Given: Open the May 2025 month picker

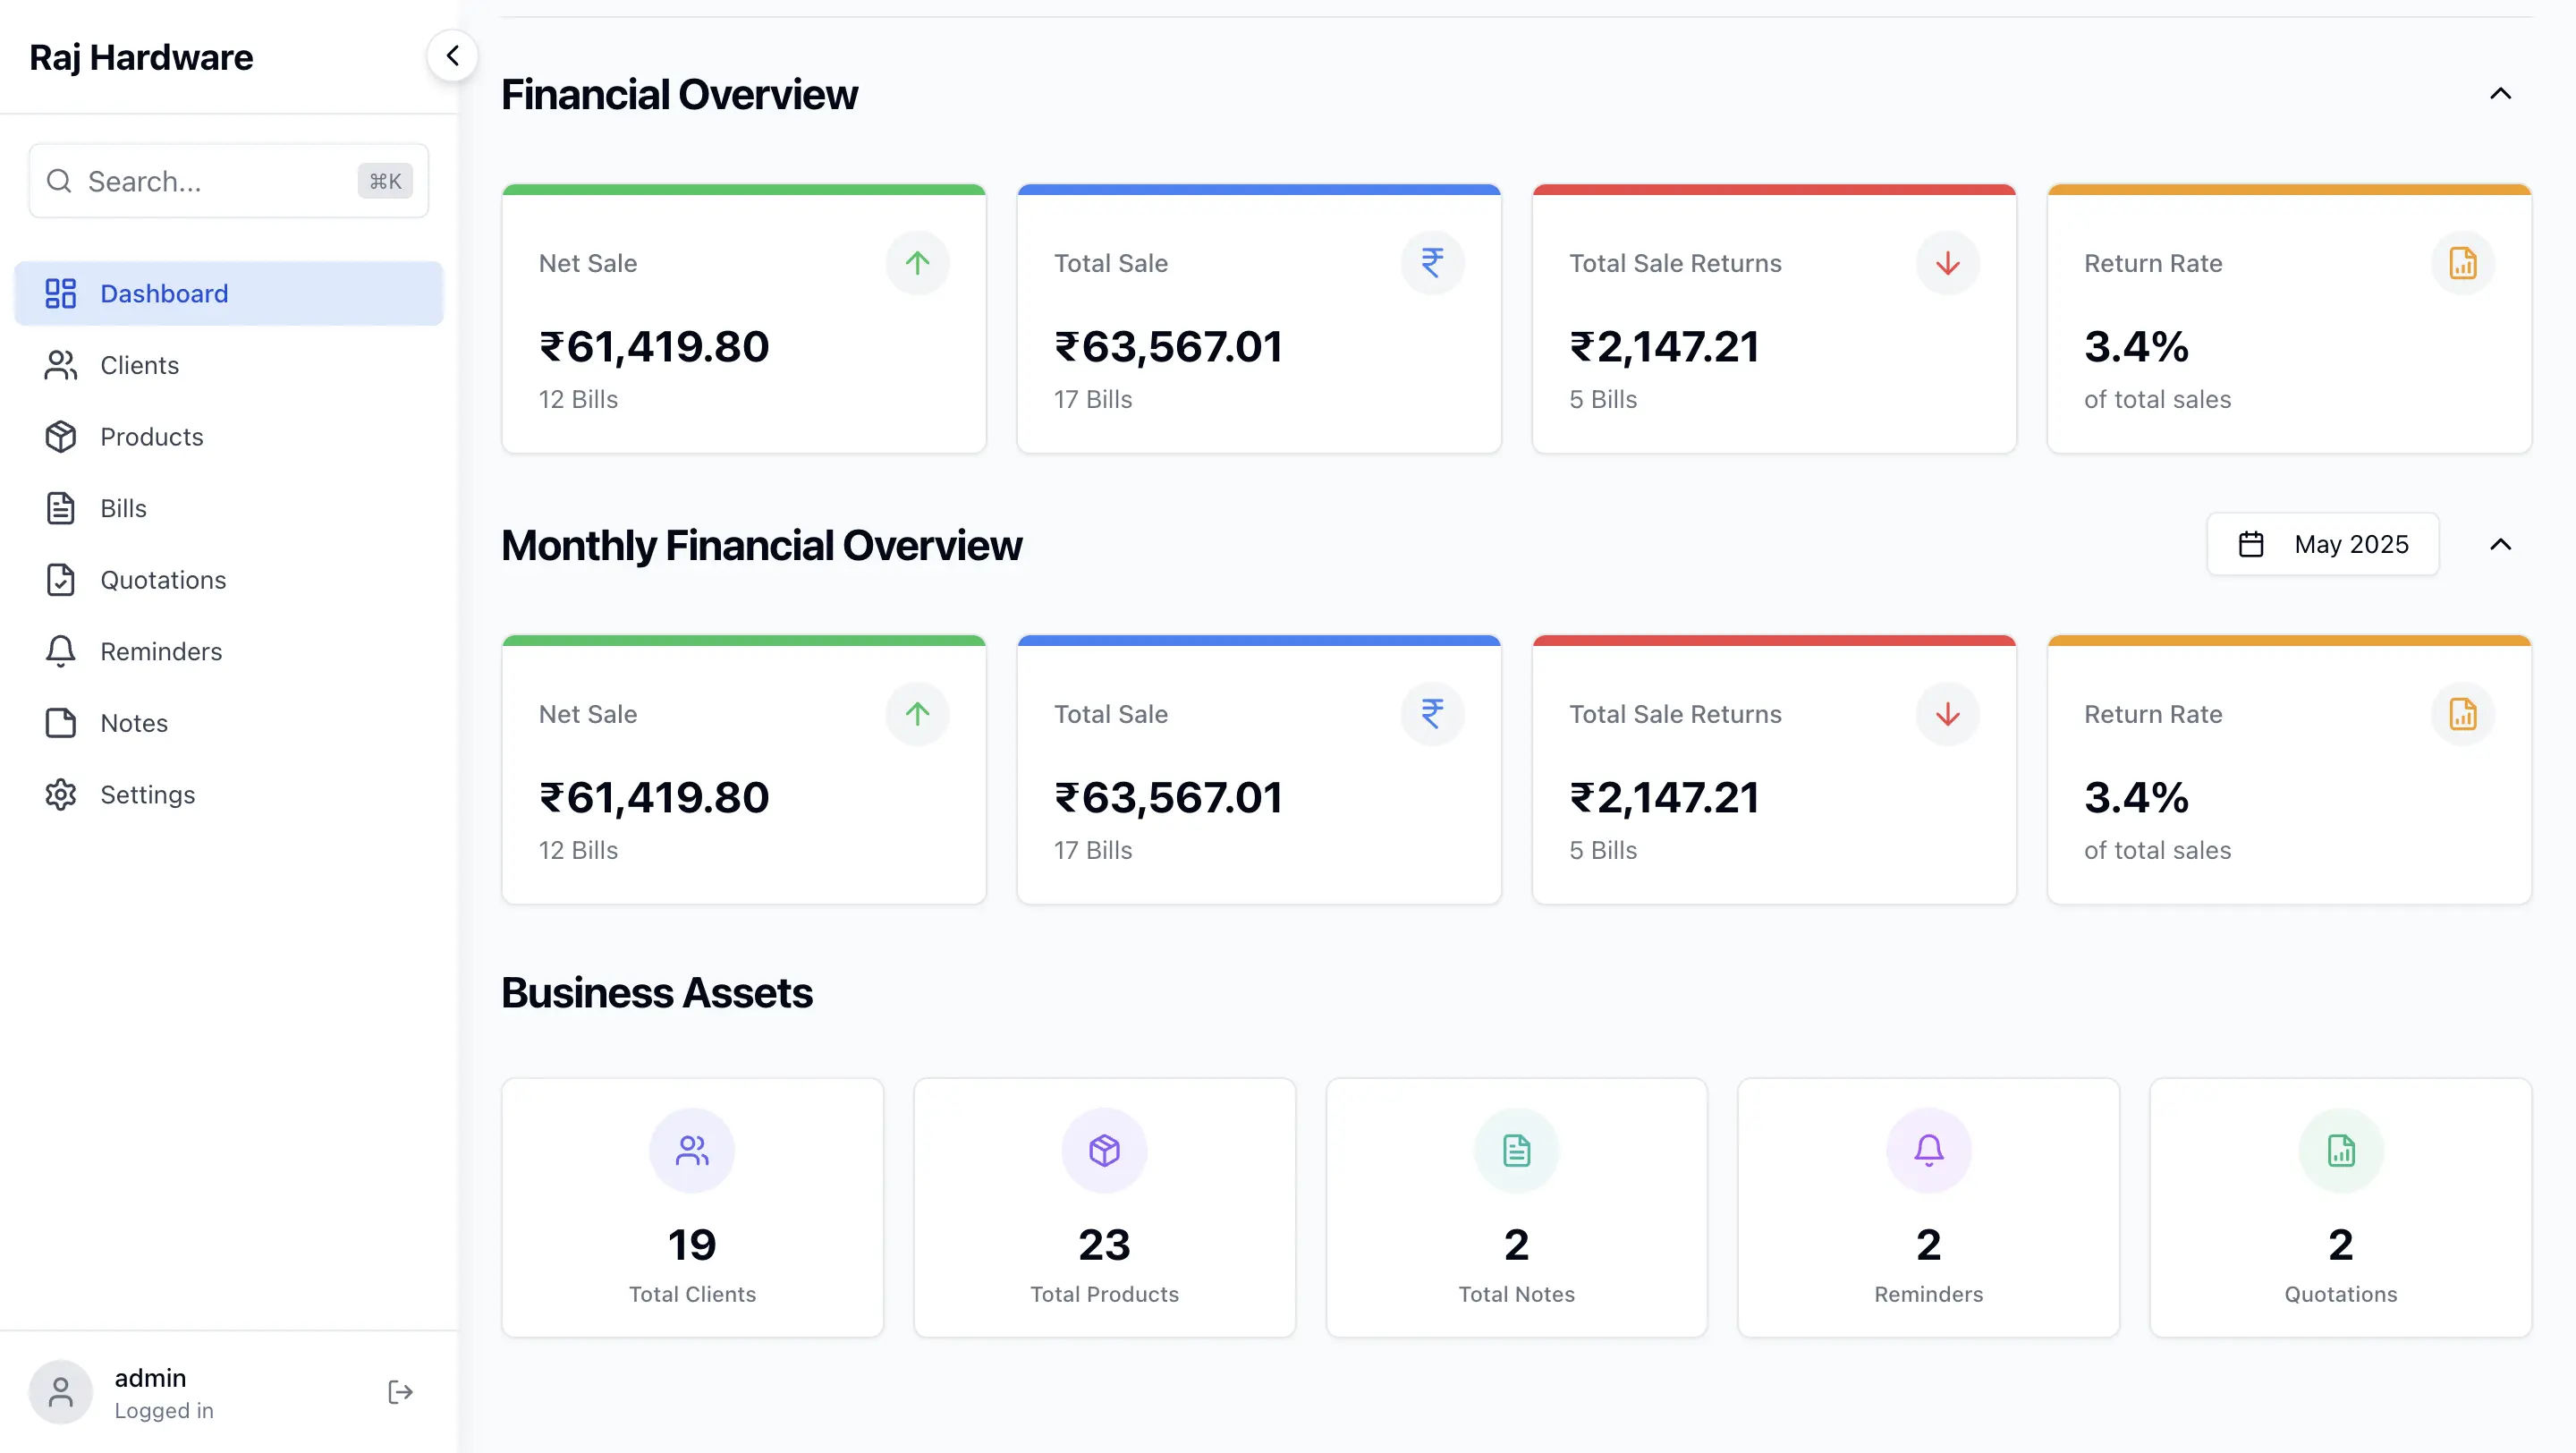Looking at the screenshot, I should coord(2322,545).
